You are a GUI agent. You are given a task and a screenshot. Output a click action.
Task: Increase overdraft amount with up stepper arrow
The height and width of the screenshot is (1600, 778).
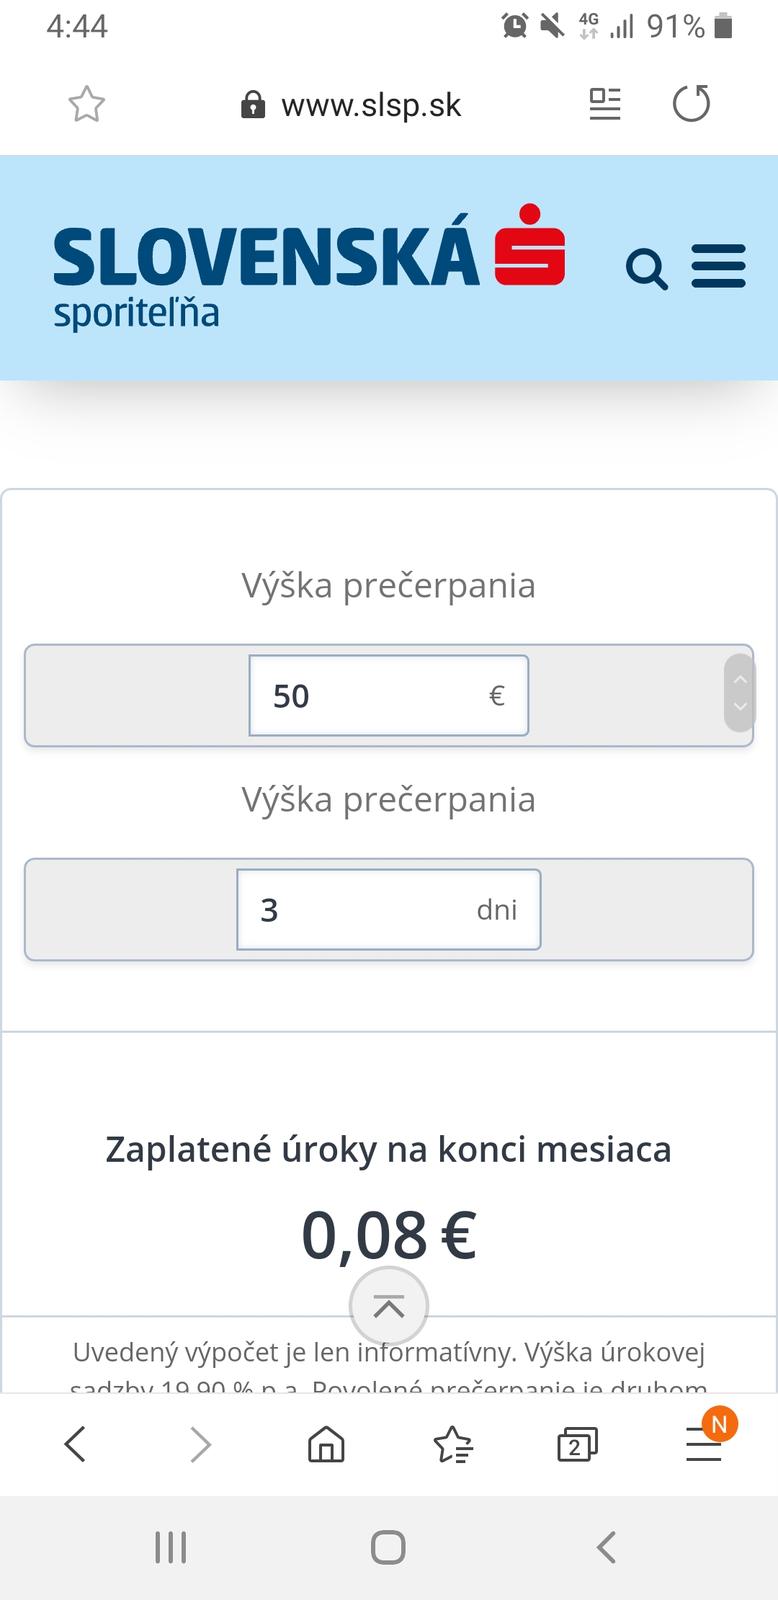[740, 680]
